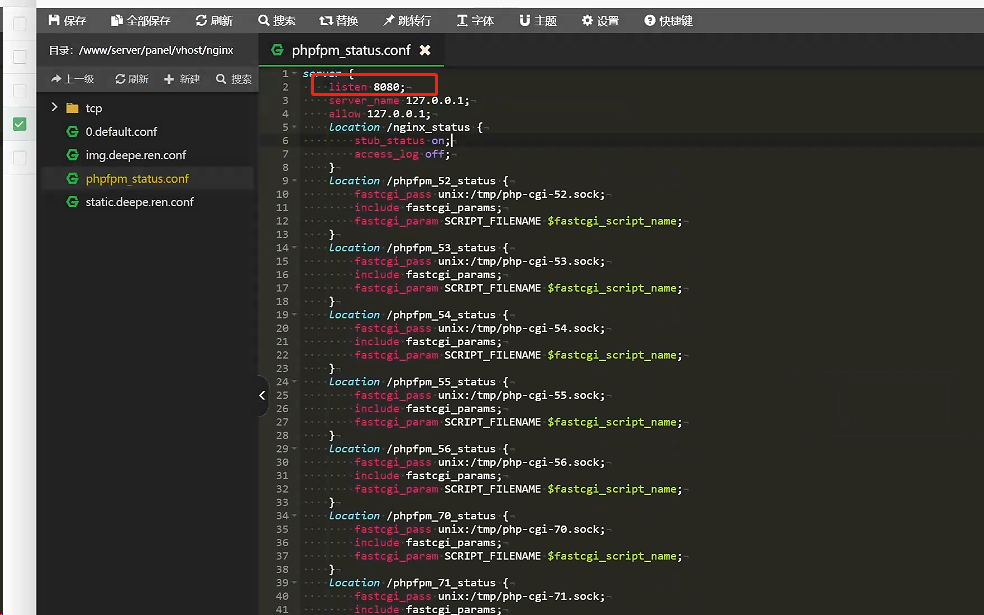The height and width of the screenshot is (615, 984).
Task: Open Jump to line (跳转行)
Action: tap(407, 21)
